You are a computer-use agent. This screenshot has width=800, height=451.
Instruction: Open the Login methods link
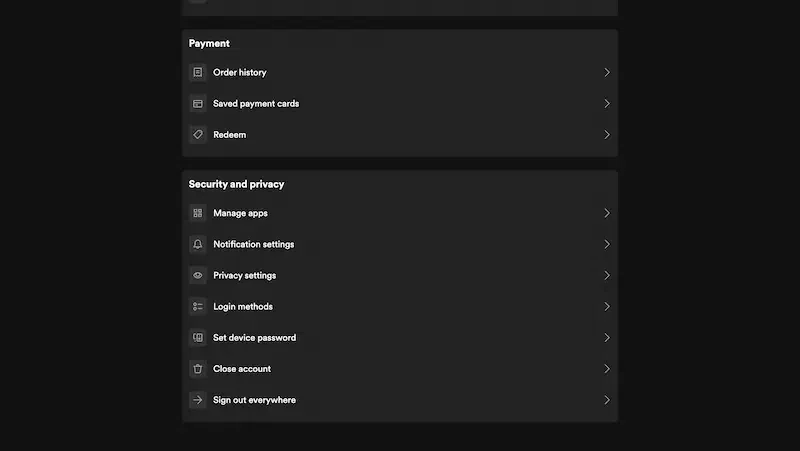pyautogui.click(x=242, y=306)
